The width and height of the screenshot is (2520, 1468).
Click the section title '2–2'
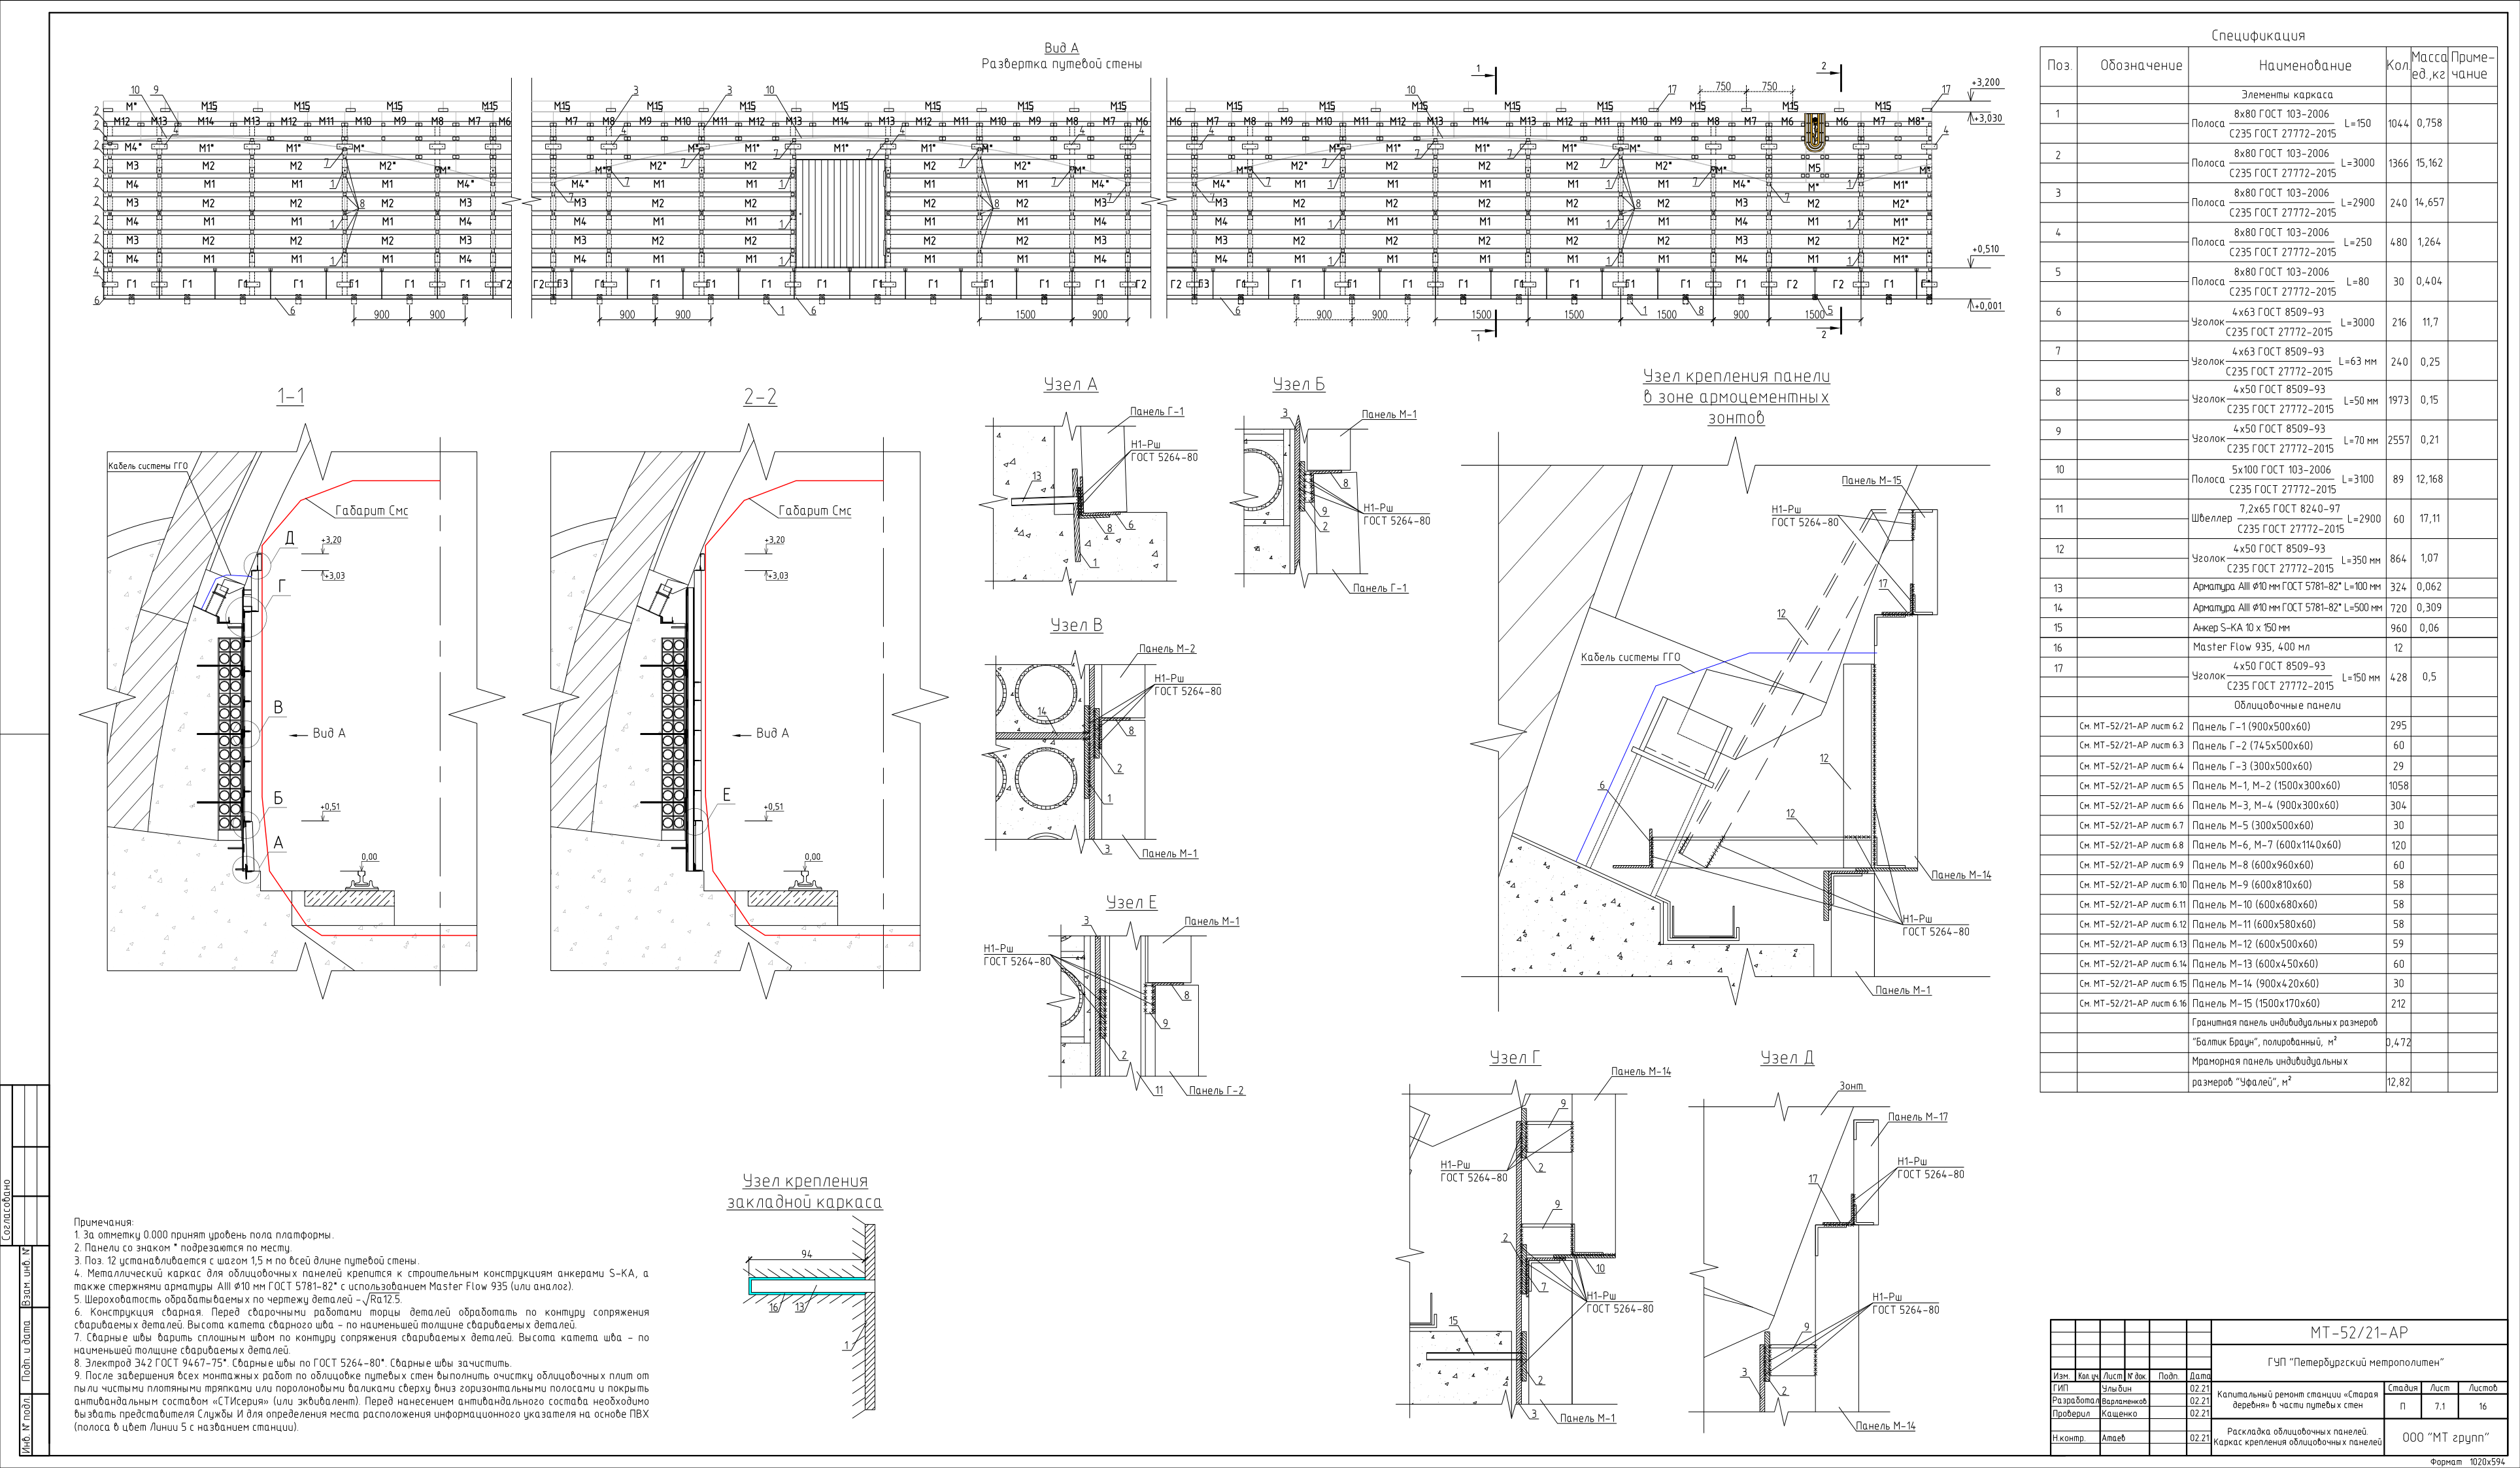pyautogui.click(x=760, y=397)
